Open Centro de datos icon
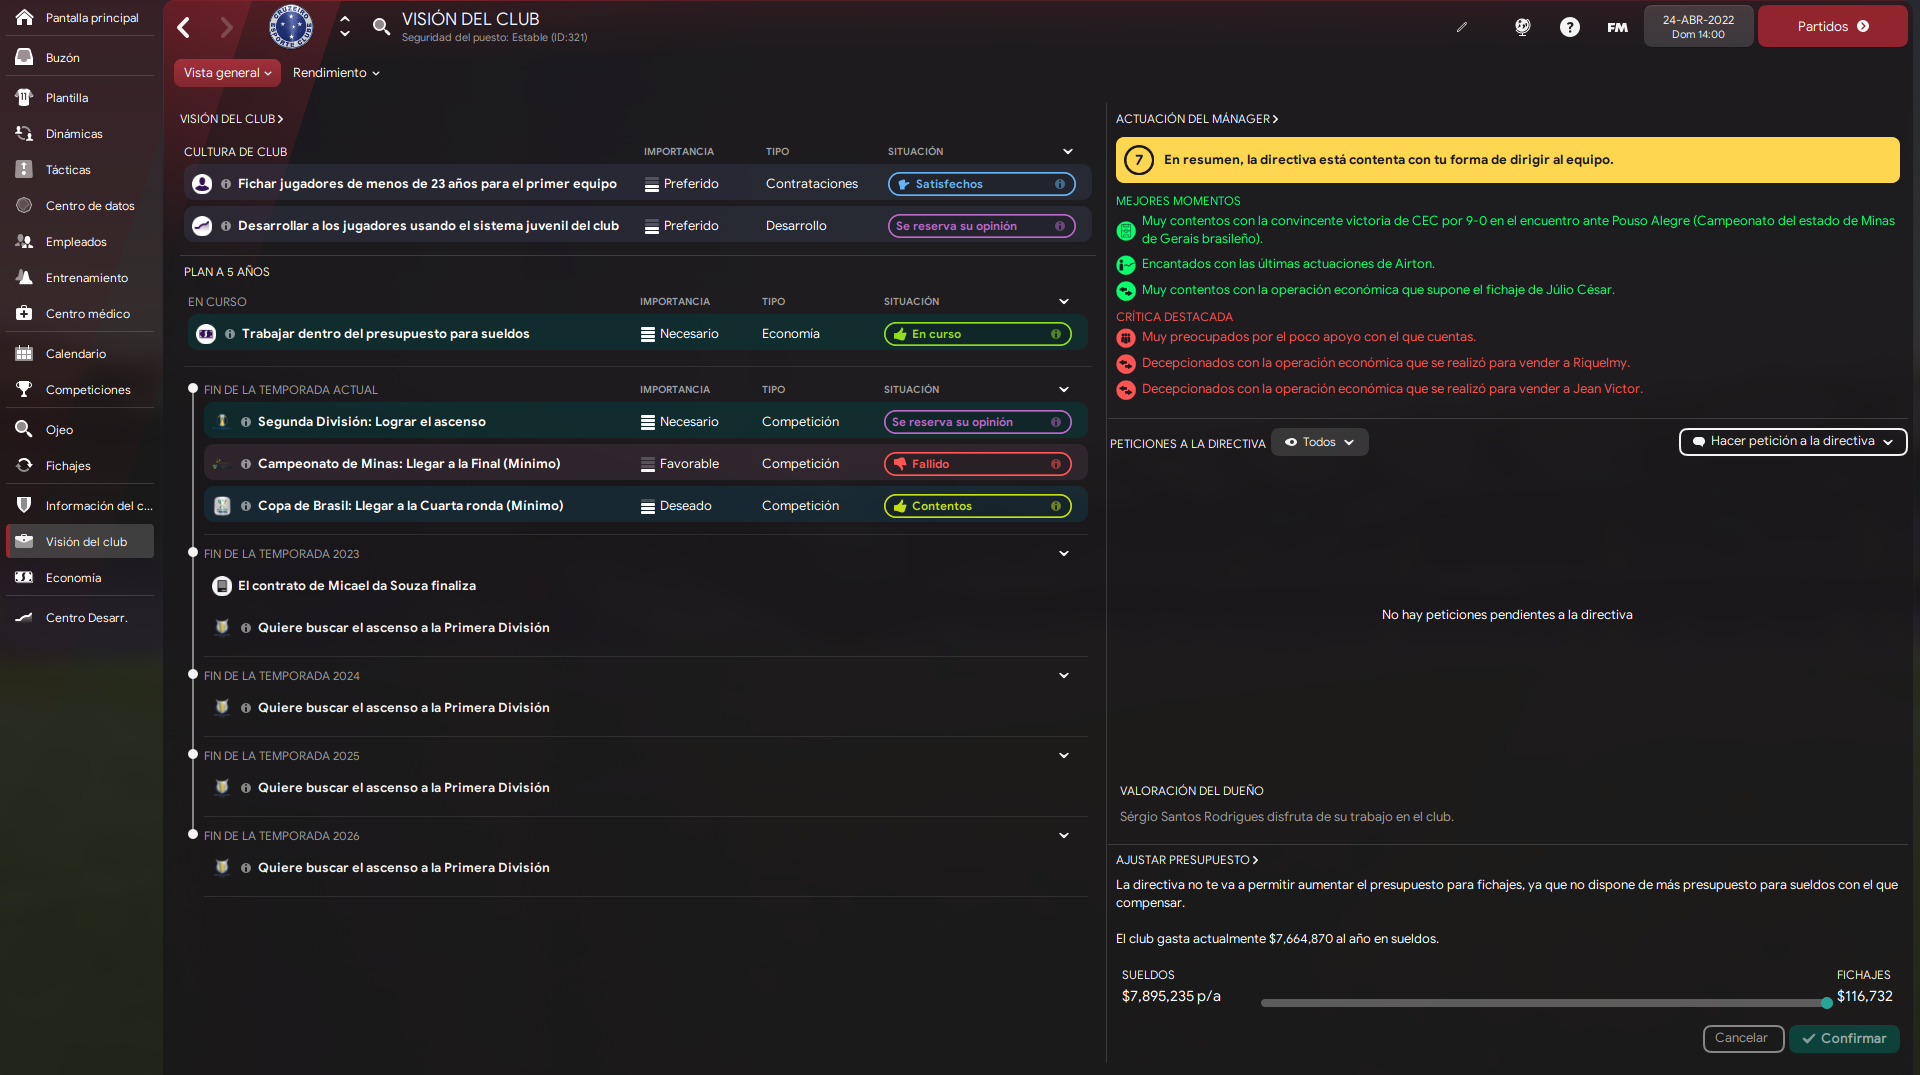Viewport: 1920px width, 1075px height. coord(24,205)
